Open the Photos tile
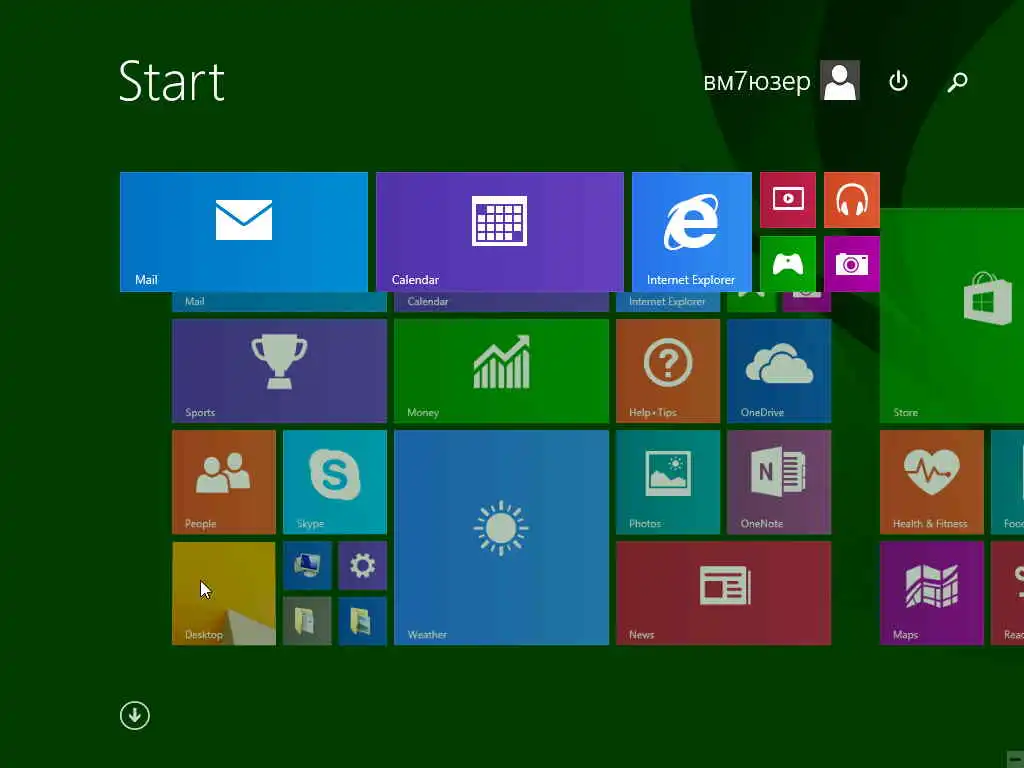The image size is (1024, 768). 668,482
